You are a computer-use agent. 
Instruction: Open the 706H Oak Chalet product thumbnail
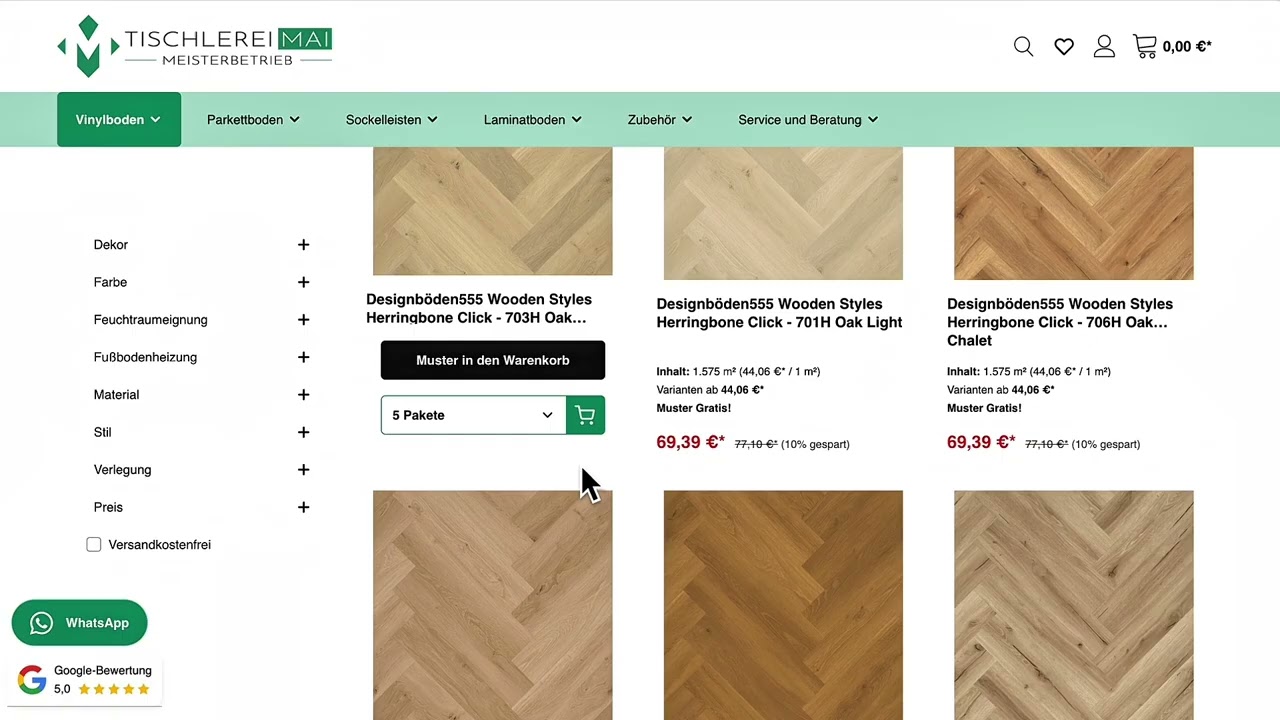(x=1073, y=212)
